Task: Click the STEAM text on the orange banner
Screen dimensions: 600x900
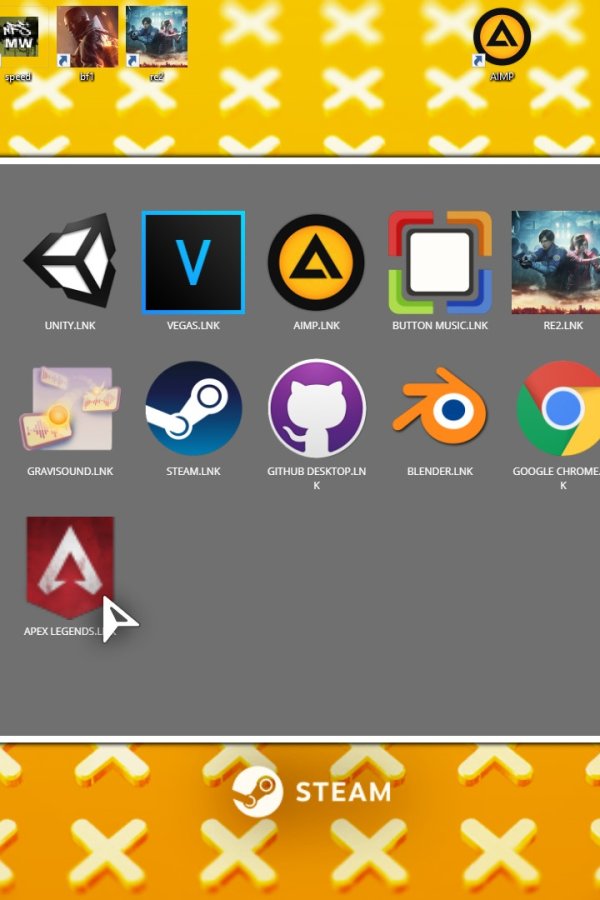Action: pyautogui.click(x=343, y=792)
